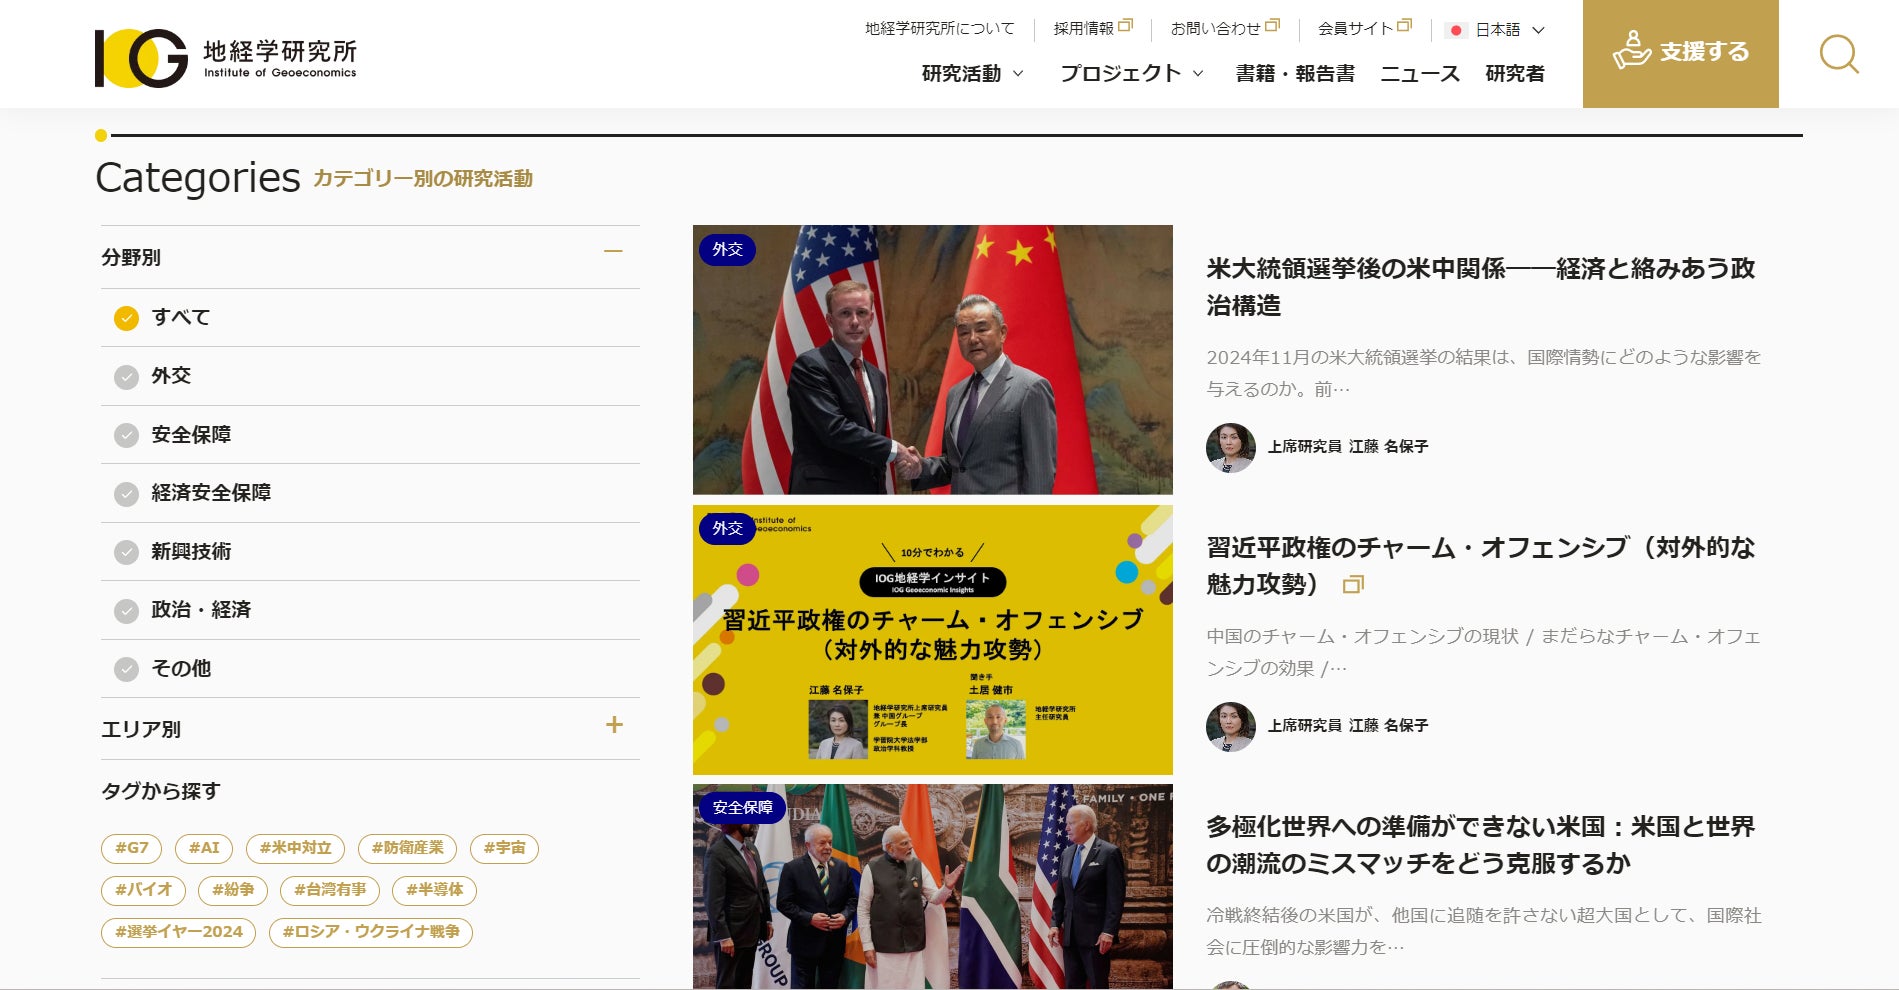Image resolution: width=1899 pixels, height=990 pixels.
Task: Click 外交 badge on the handshake photo
Action: (x=727, y=250)
